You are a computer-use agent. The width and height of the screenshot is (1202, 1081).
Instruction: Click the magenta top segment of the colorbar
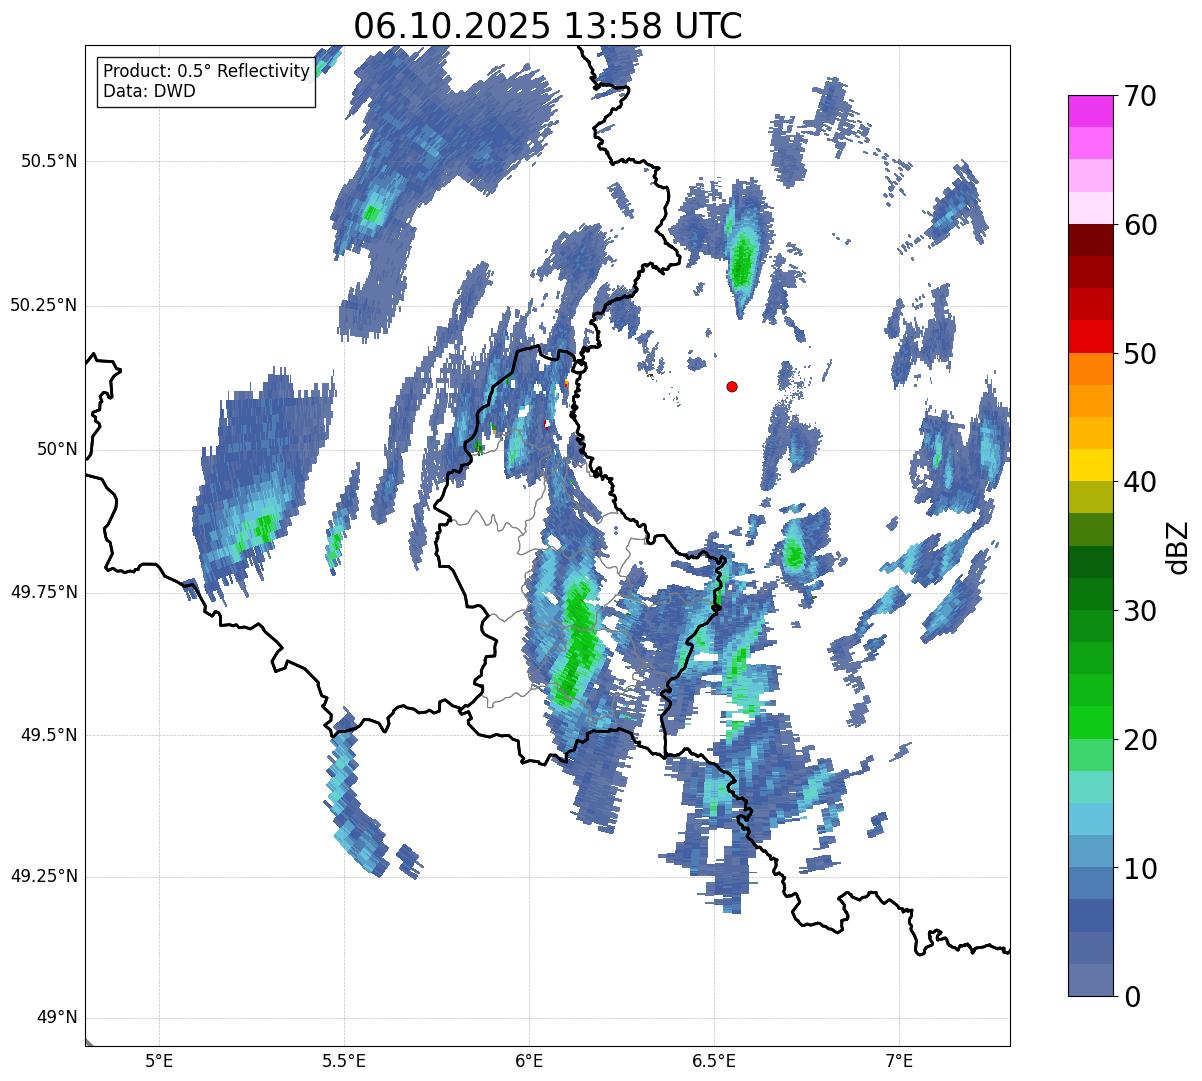point(1090,111)
